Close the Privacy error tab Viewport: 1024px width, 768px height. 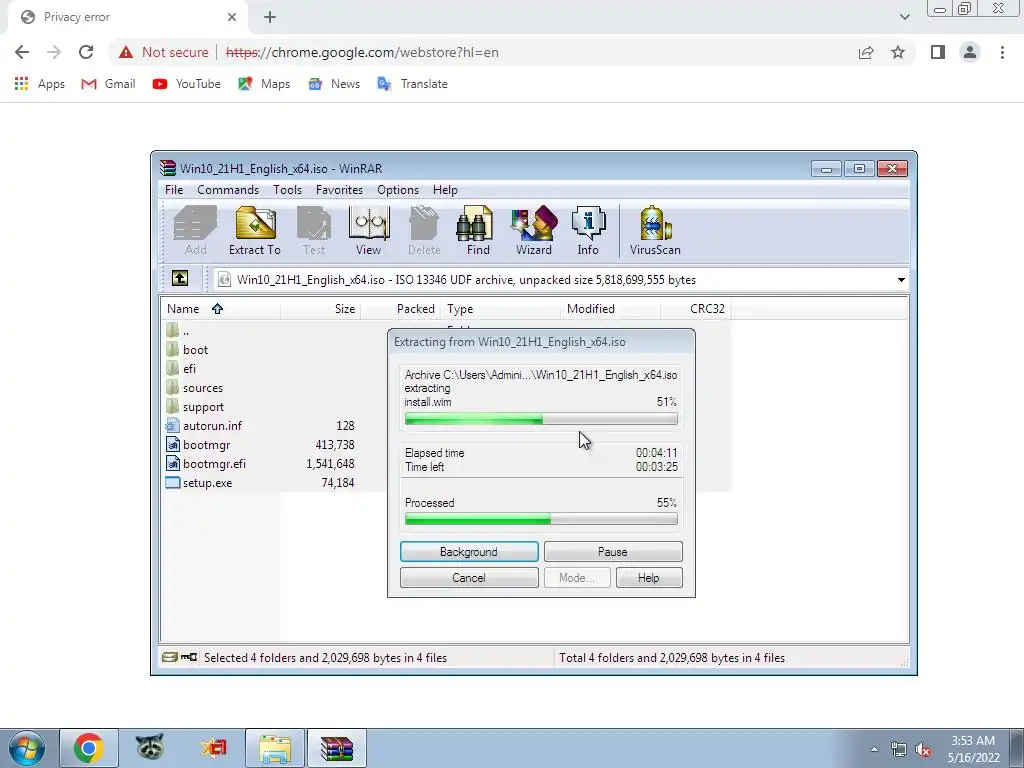[x=232, y=17]
